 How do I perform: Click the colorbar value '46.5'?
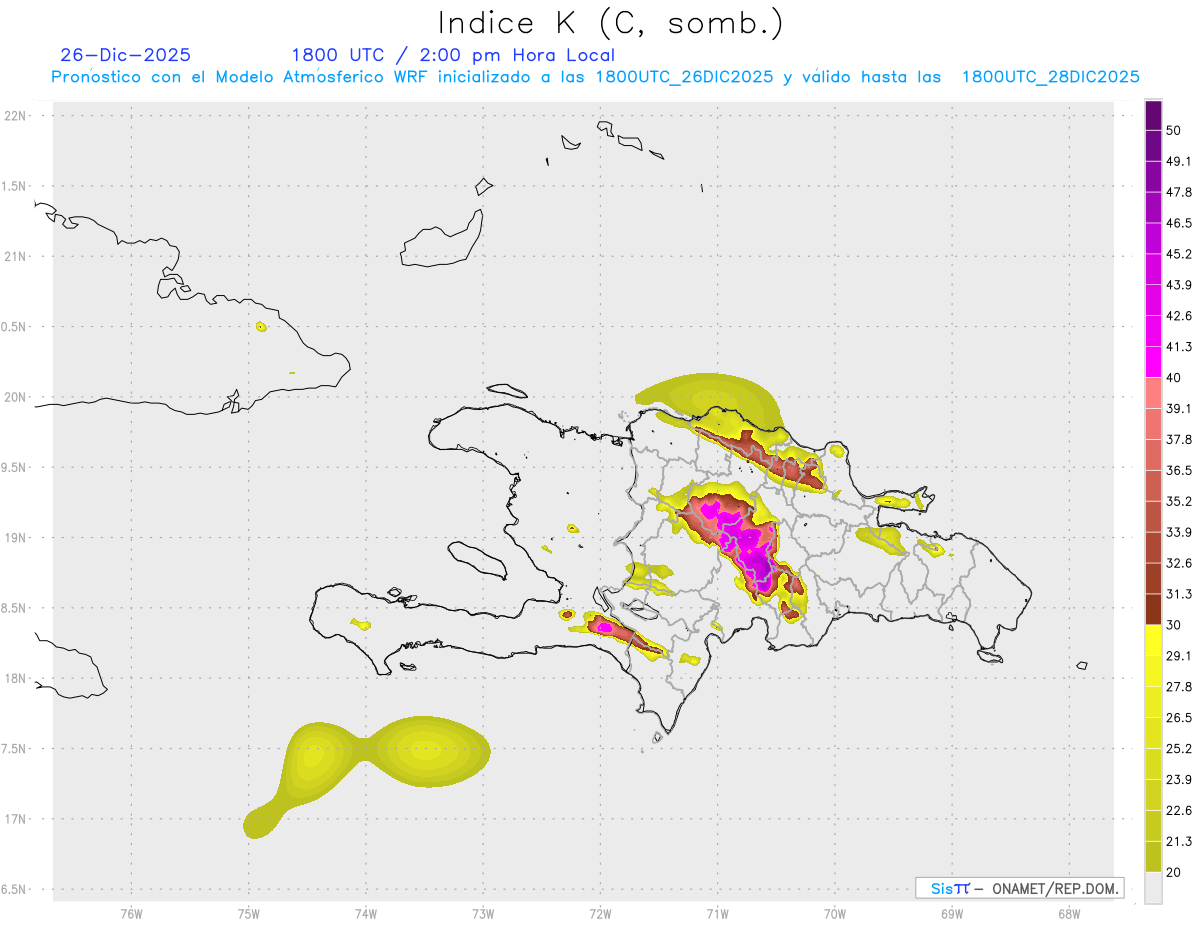pyautogui.click(x=1179, y=223)
